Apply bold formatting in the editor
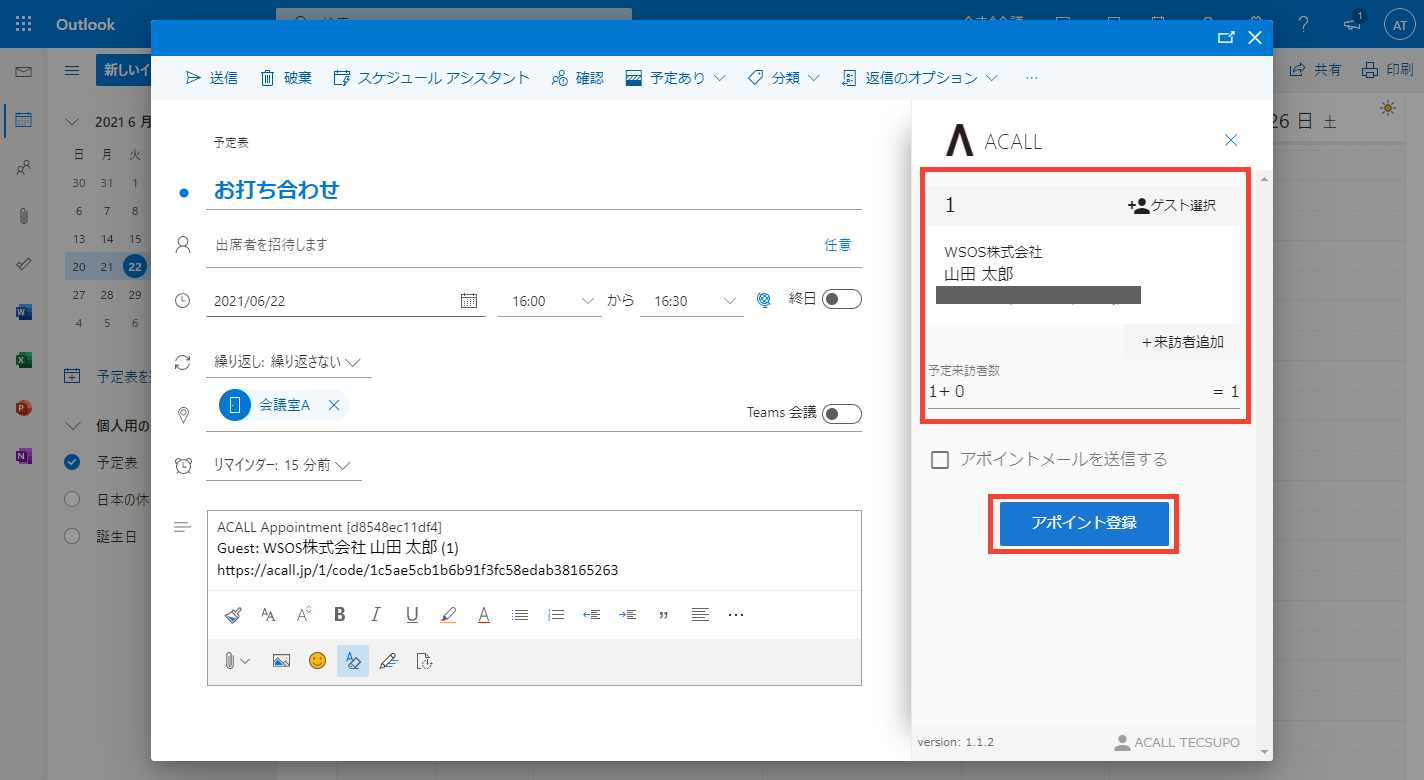1424x780 pixels. click(x=340, y=615)
